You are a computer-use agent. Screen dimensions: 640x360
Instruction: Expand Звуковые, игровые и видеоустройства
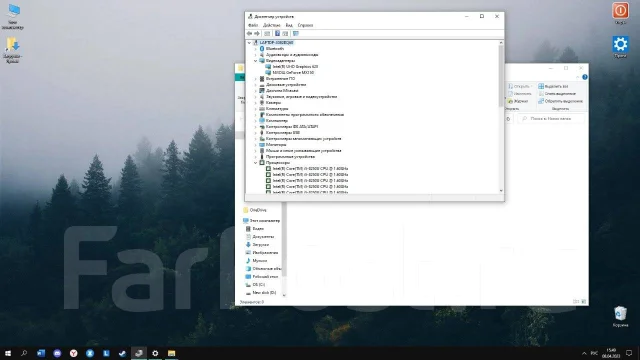coord(256,97)
